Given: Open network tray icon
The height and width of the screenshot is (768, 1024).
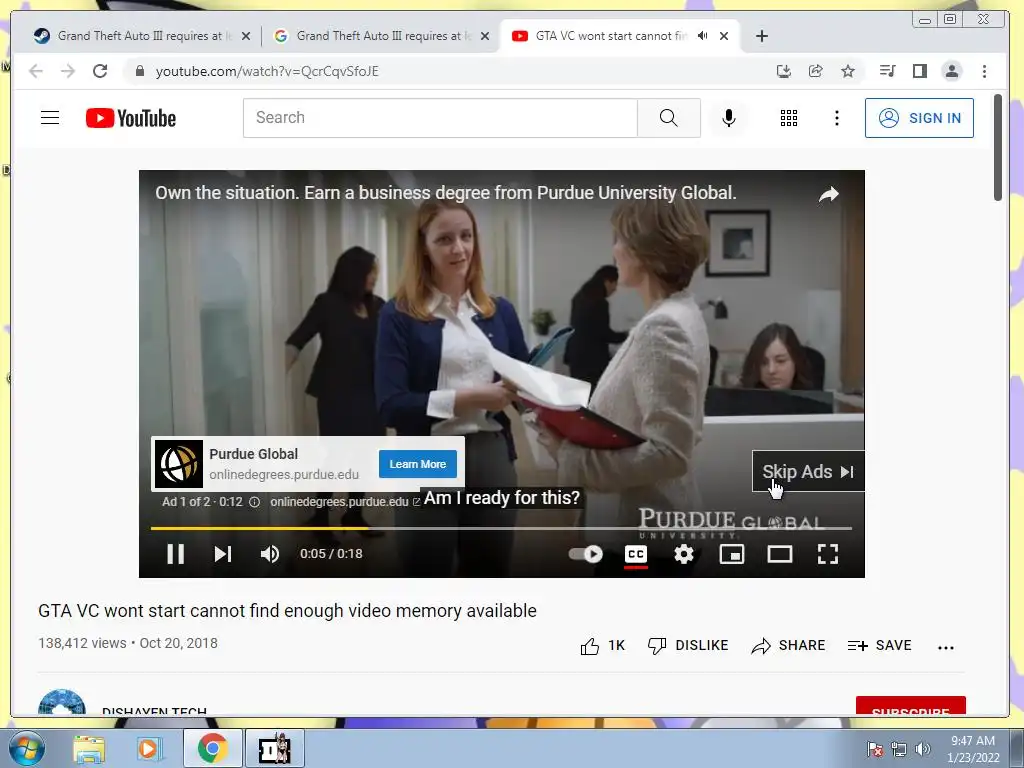Looking at the screenshot, I should pyautogui.click(x=899, y=749).
